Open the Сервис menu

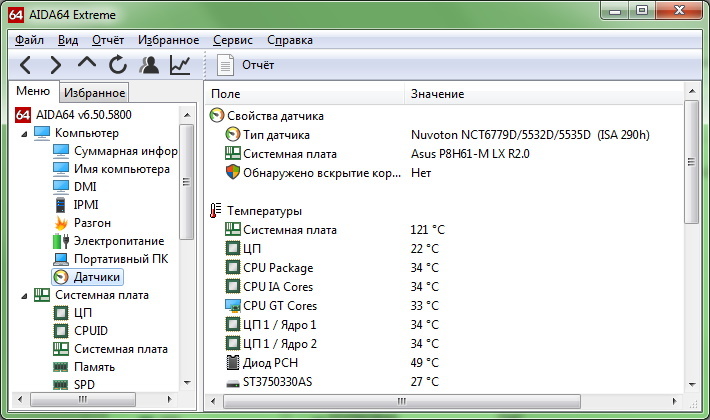233,40
